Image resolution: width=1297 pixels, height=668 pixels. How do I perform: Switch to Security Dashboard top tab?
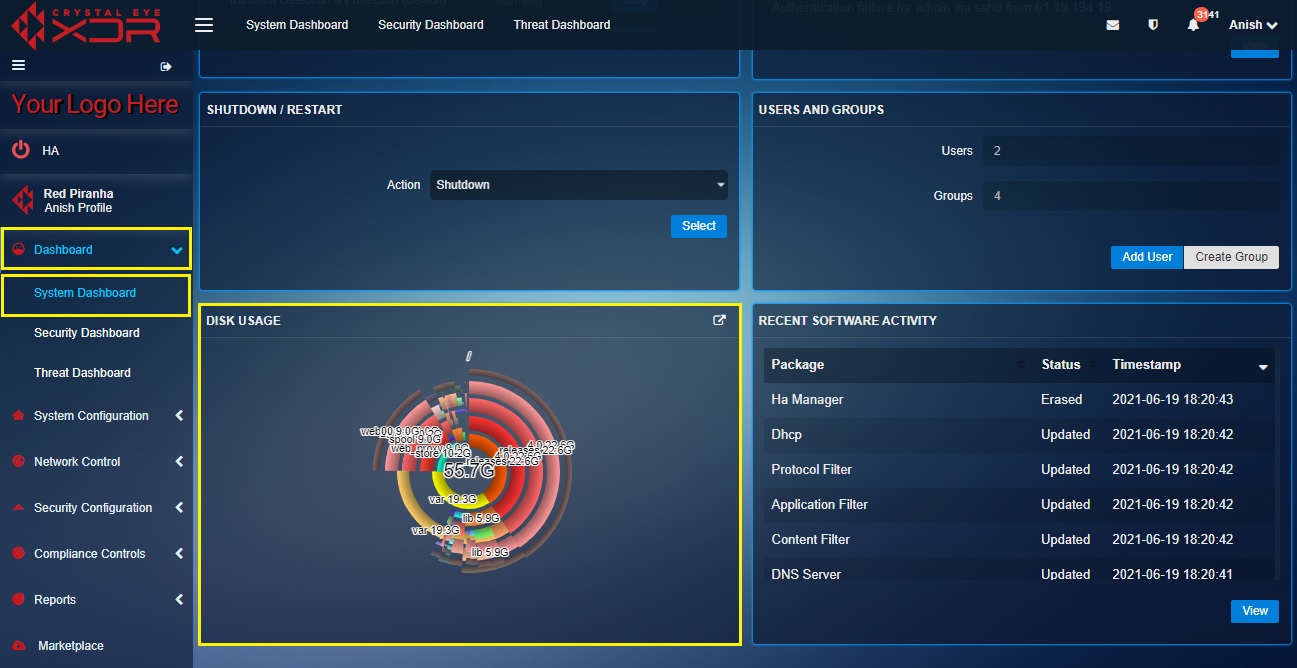click(x=431, y=25)
